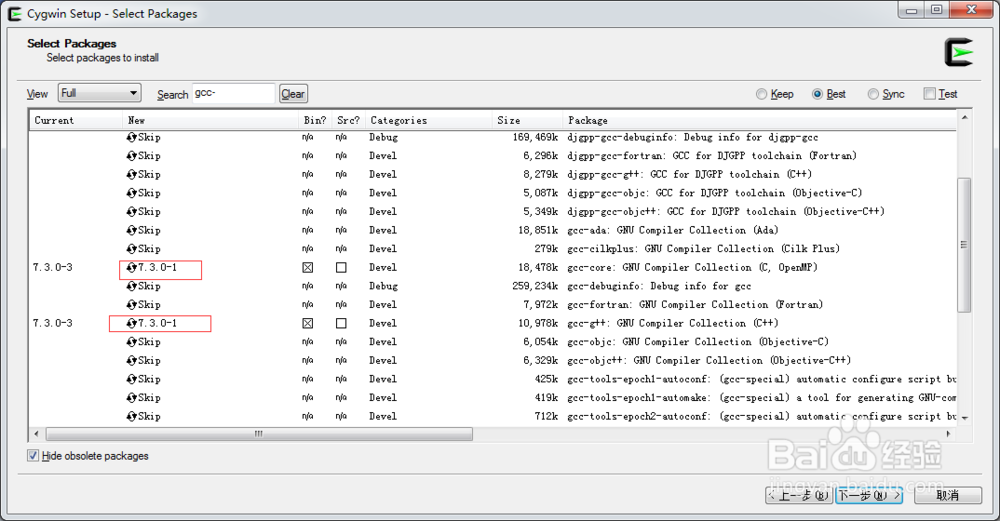The height and width of the screenshot is (521, 1000).
Task: Click the Back (上一步) button
Action: tap(800, 495)
